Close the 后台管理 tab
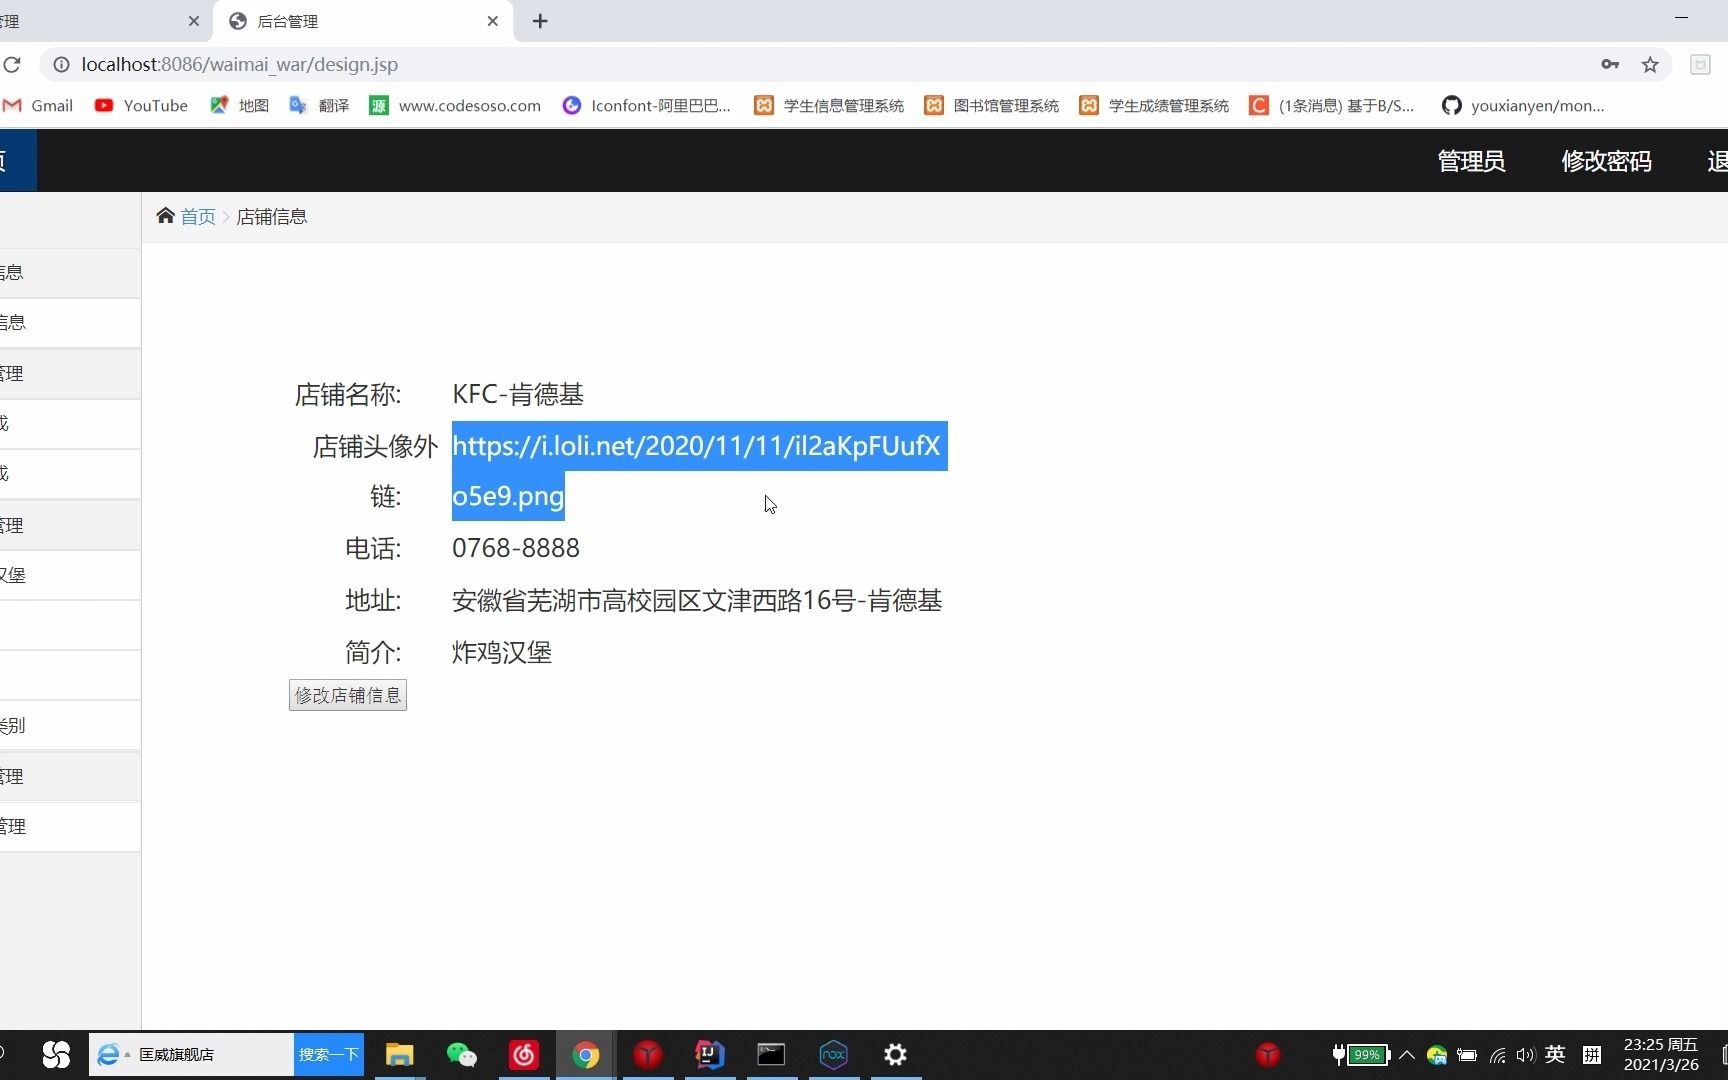The height and width of the screenshot is (1080, 1728). coord(492,21)
